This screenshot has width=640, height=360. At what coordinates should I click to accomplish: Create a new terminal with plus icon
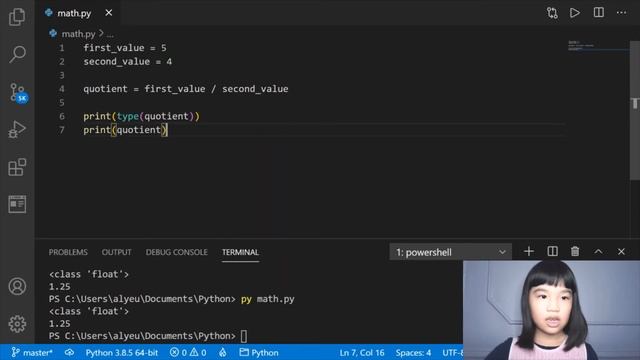click(529, 251)
